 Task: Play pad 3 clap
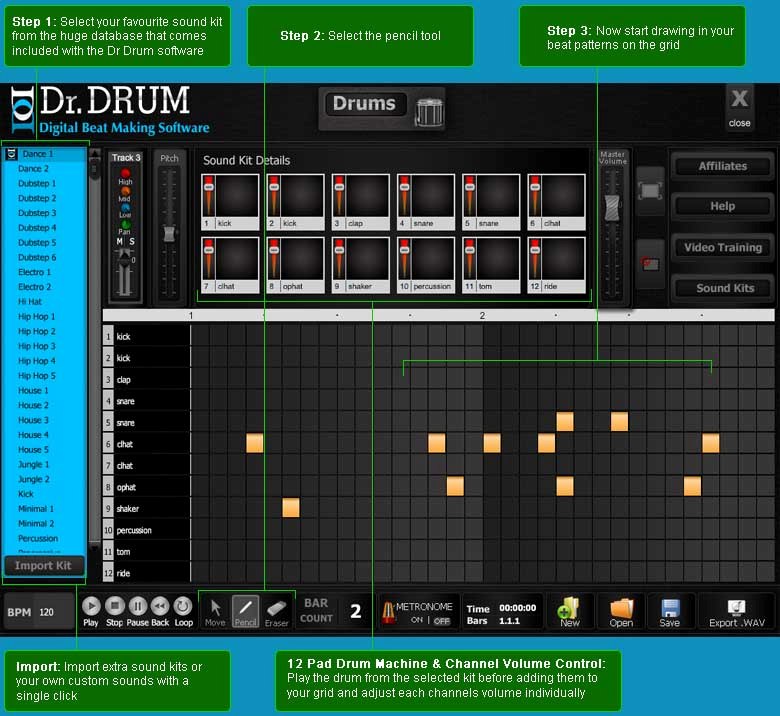[x=367, y=196]
